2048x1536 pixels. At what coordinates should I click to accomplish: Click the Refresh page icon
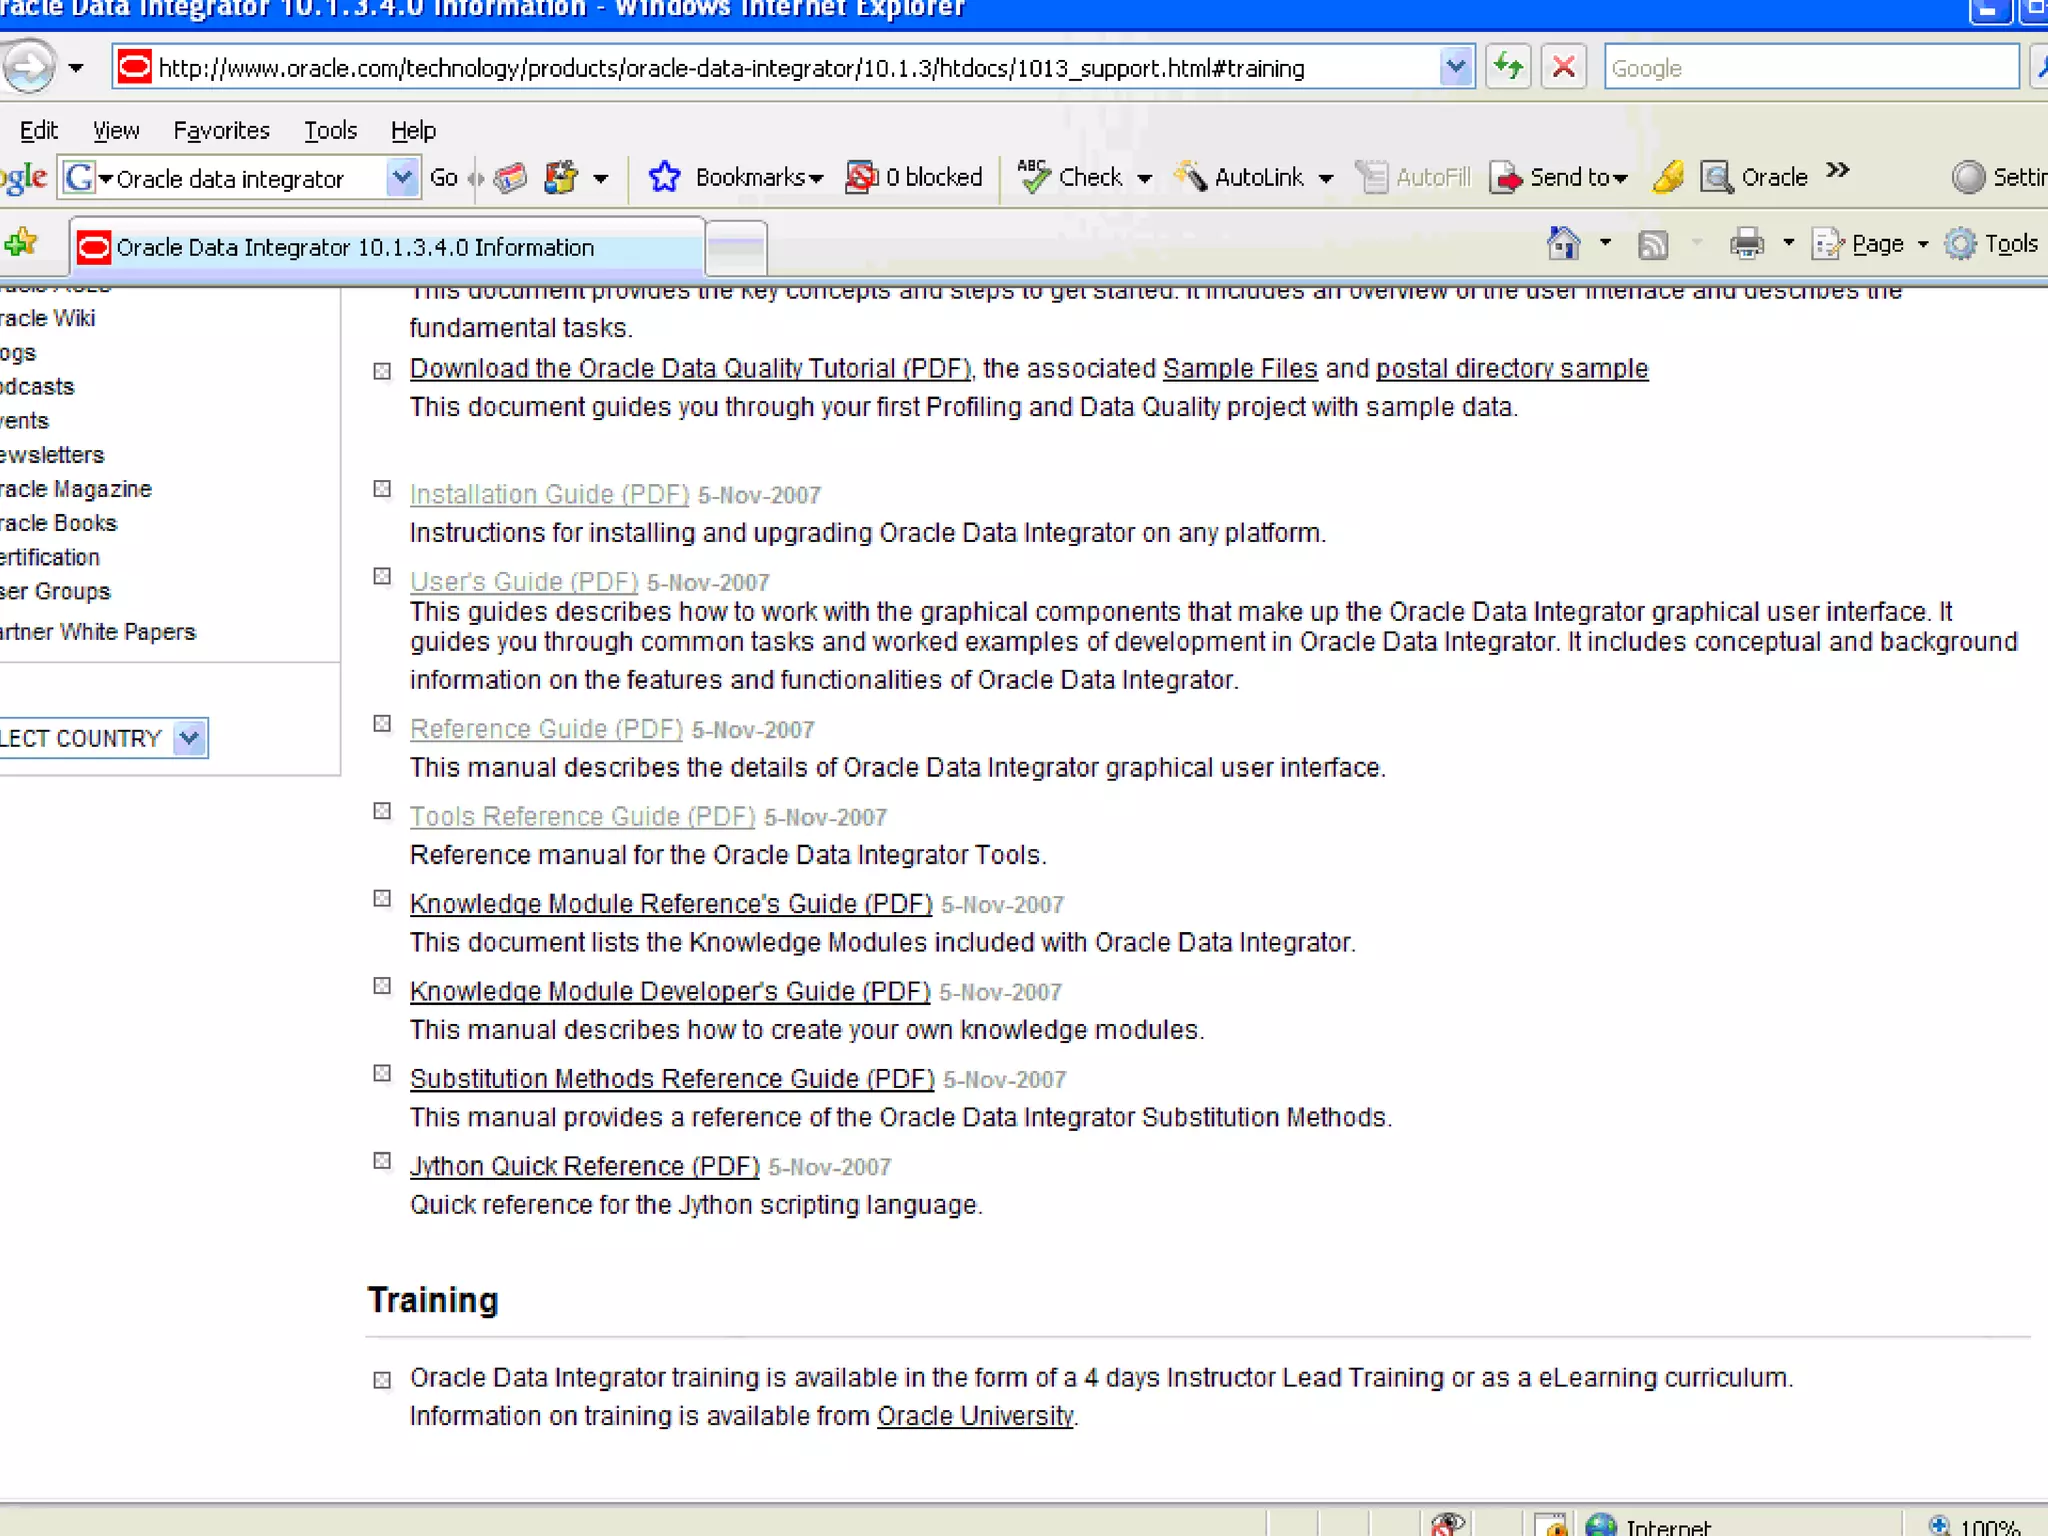(x=1508, y=68)
